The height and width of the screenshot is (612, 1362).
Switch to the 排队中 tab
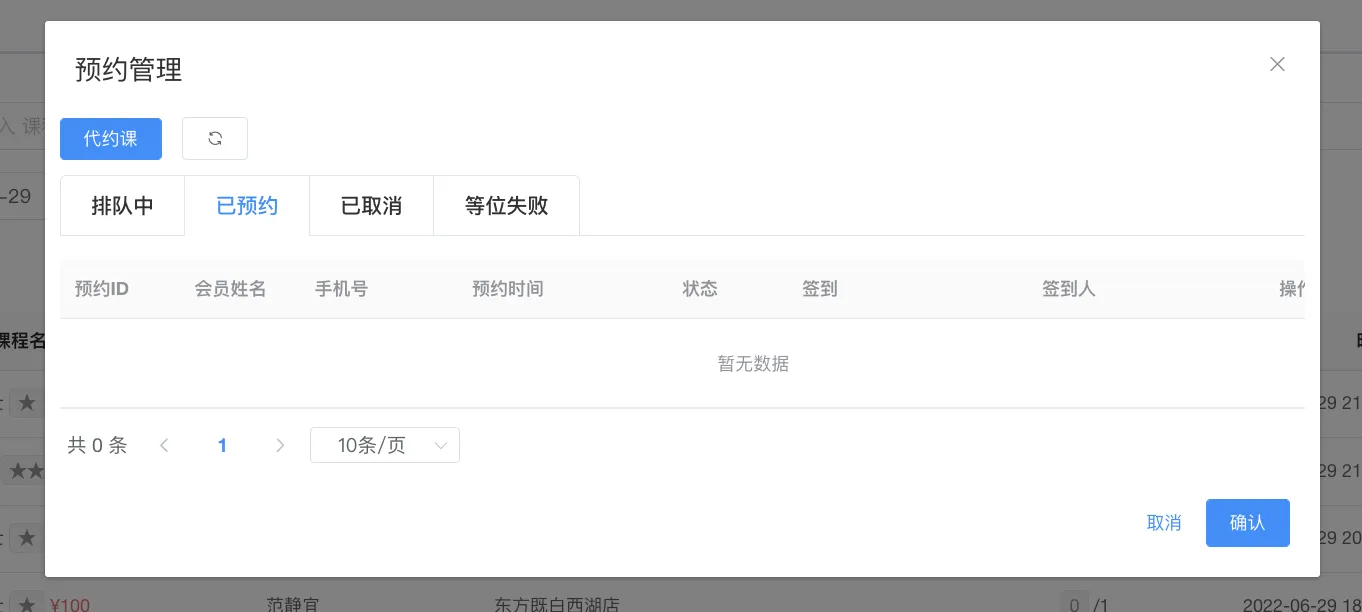(122, 206)
